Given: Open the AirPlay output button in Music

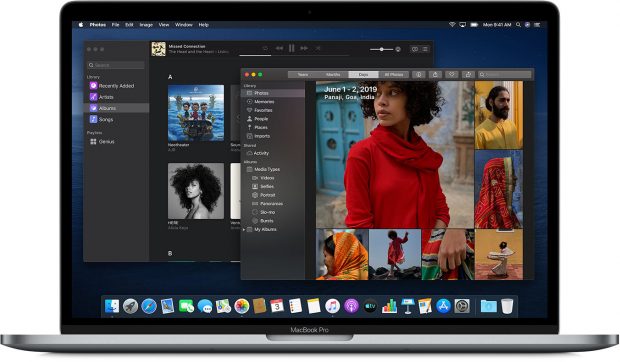Looking at the screenshot, I should pos(398,49).
